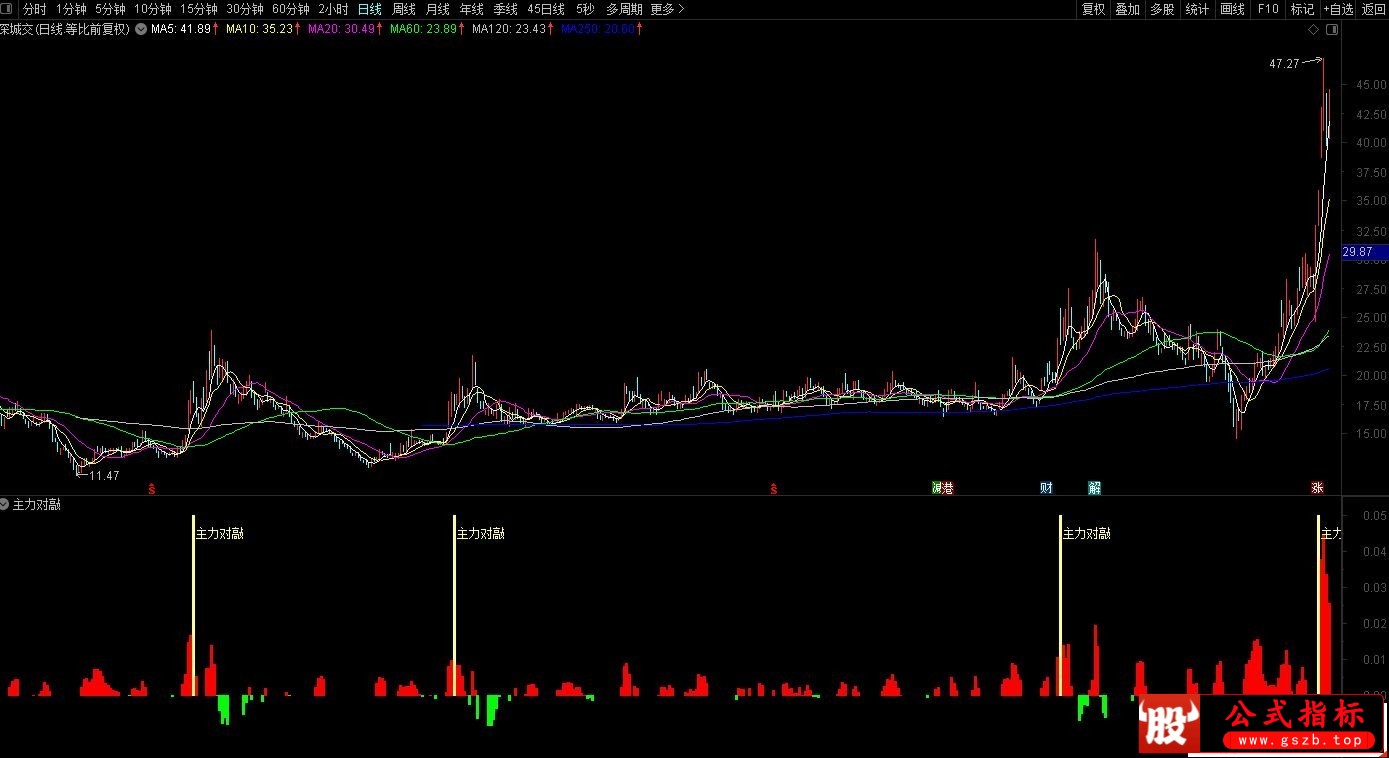Click the 45.00 price axis label
Viewport: 1389px width, 758px height.
click(x=1371, y=85)
